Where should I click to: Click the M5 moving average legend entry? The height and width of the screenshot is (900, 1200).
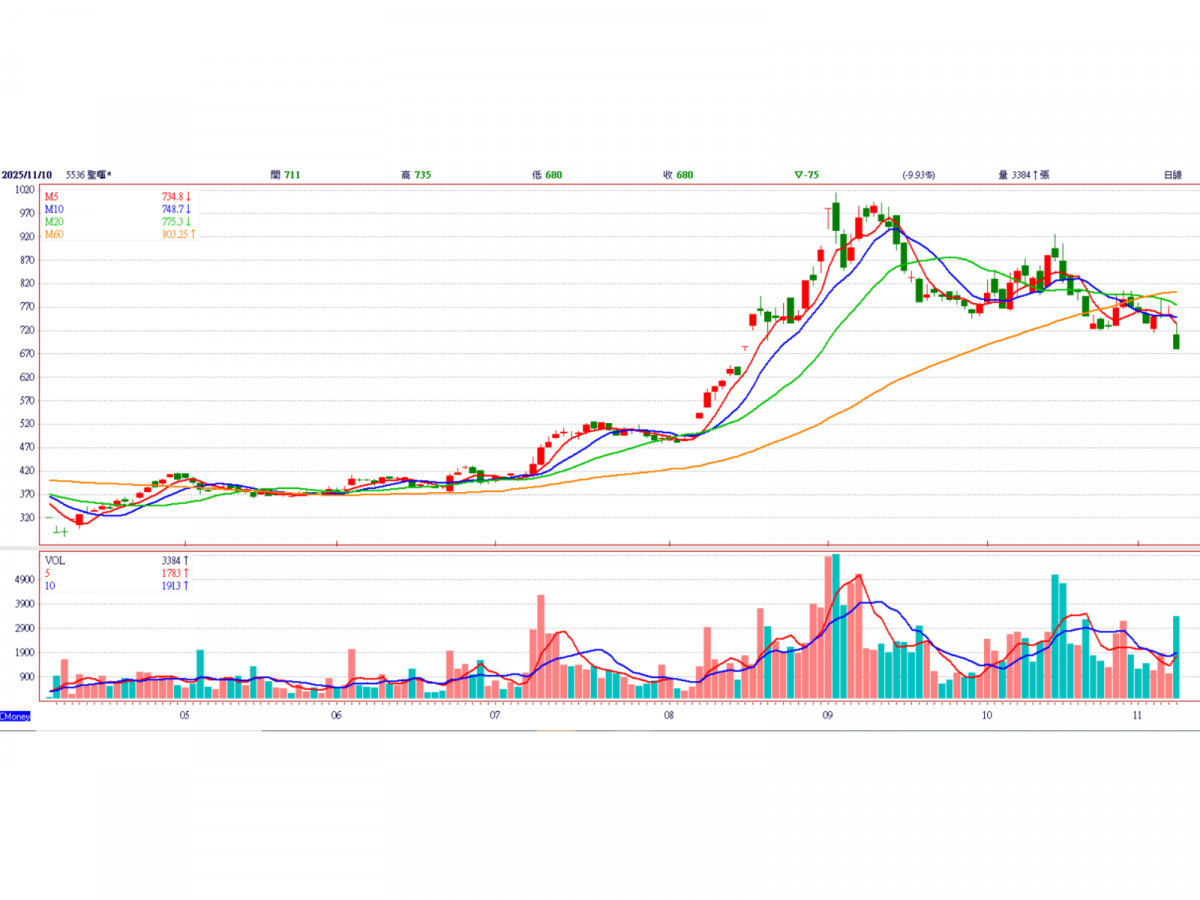52,197
